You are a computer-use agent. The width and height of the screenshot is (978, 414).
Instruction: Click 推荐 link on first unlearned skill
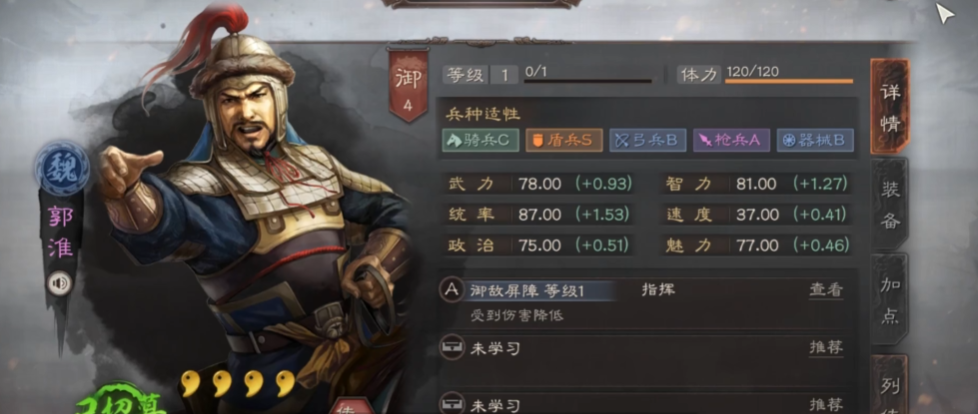(826, 347)
